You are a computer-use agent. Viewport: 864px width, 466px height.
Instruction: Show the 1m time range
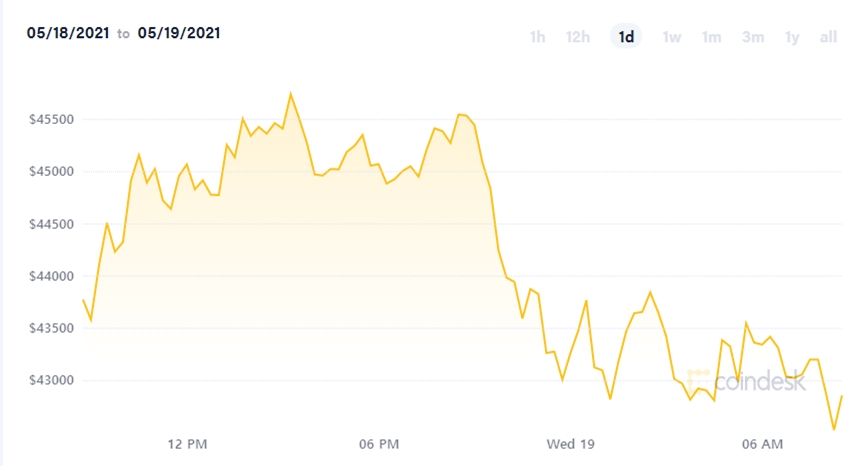[x=711, y=38]
